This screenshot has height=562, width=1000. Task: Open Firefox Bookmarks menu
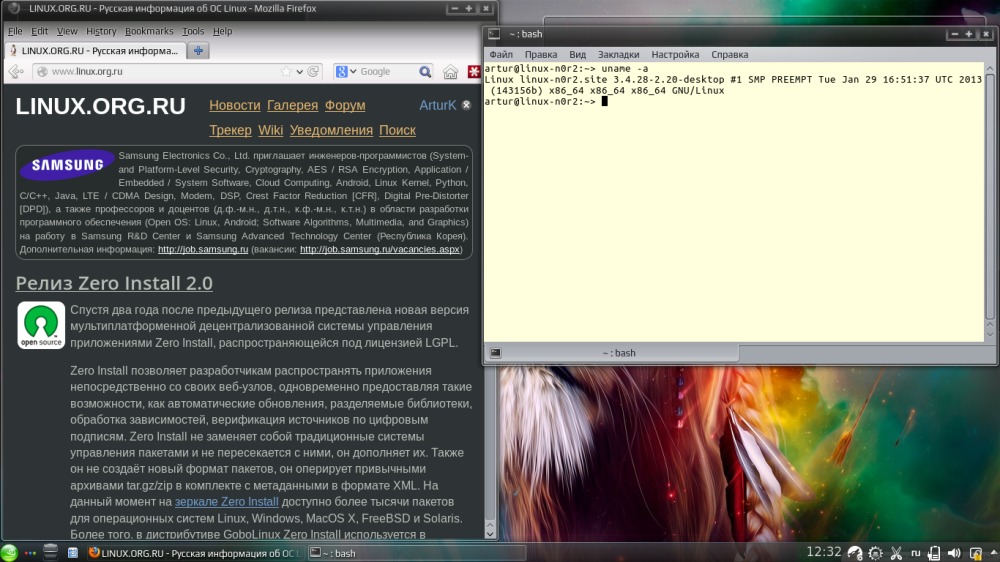[149, 31]
